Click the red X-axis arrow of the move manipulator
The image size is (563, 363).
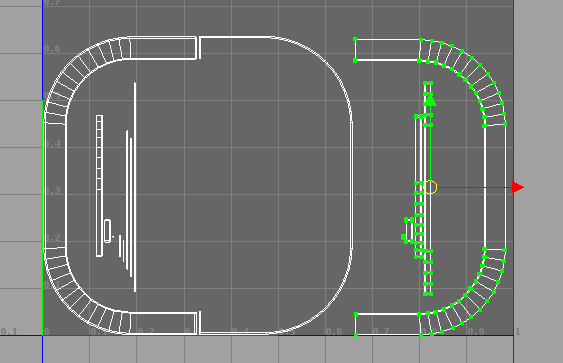517,187
